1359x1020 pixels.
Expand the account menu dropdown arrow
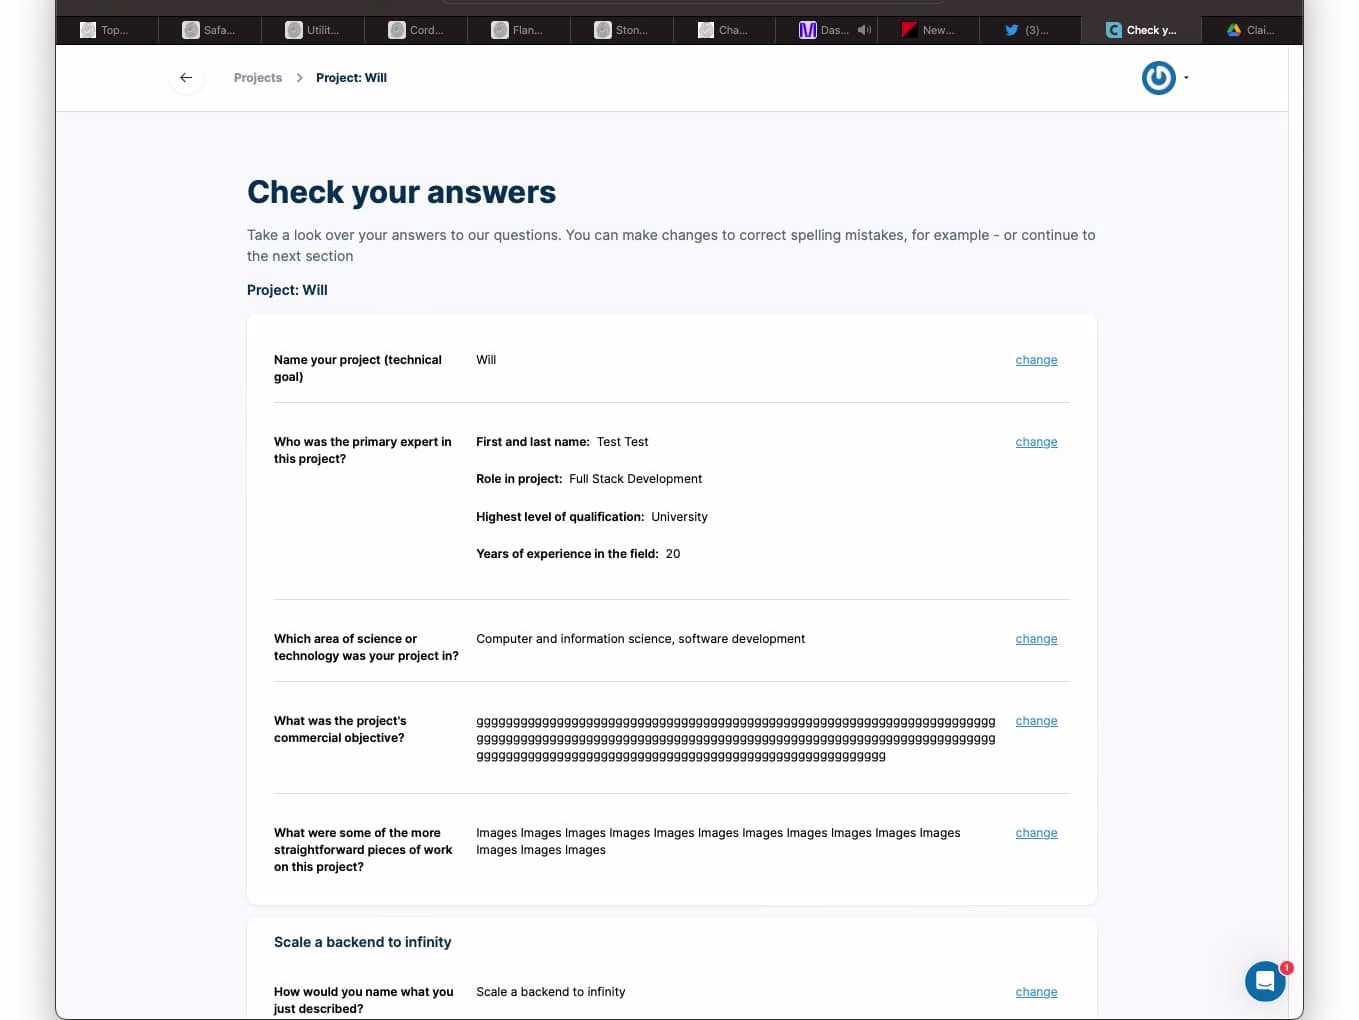(x=1186, y=78)
